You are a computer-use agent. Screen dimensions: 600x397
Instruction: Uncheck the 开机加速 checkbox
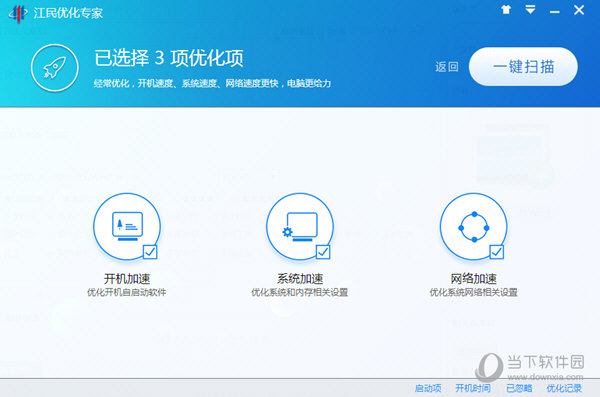(x=150, y=252)
